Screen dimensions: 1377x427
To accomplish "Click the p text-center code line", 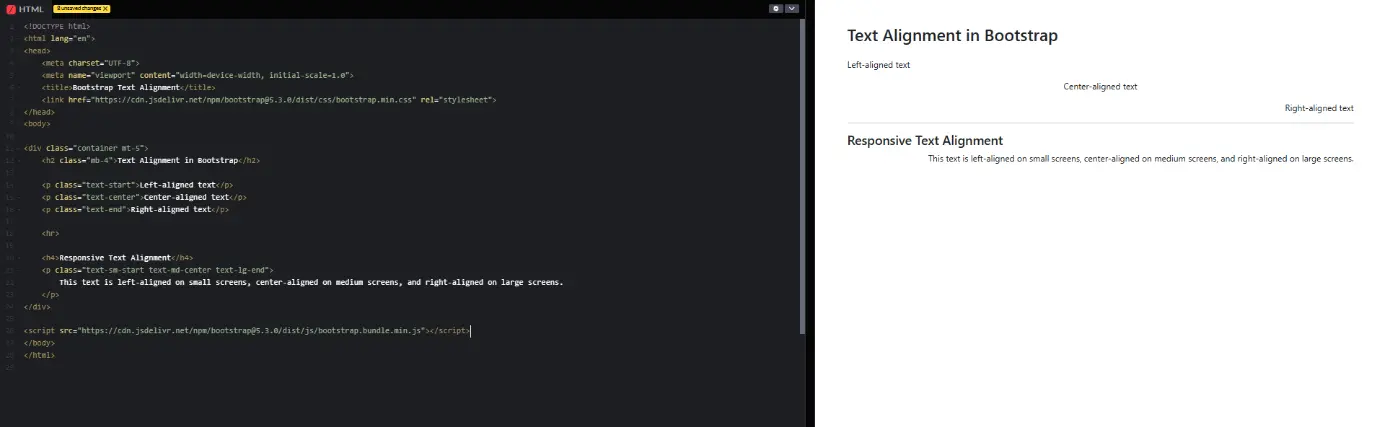I will 144,197.
